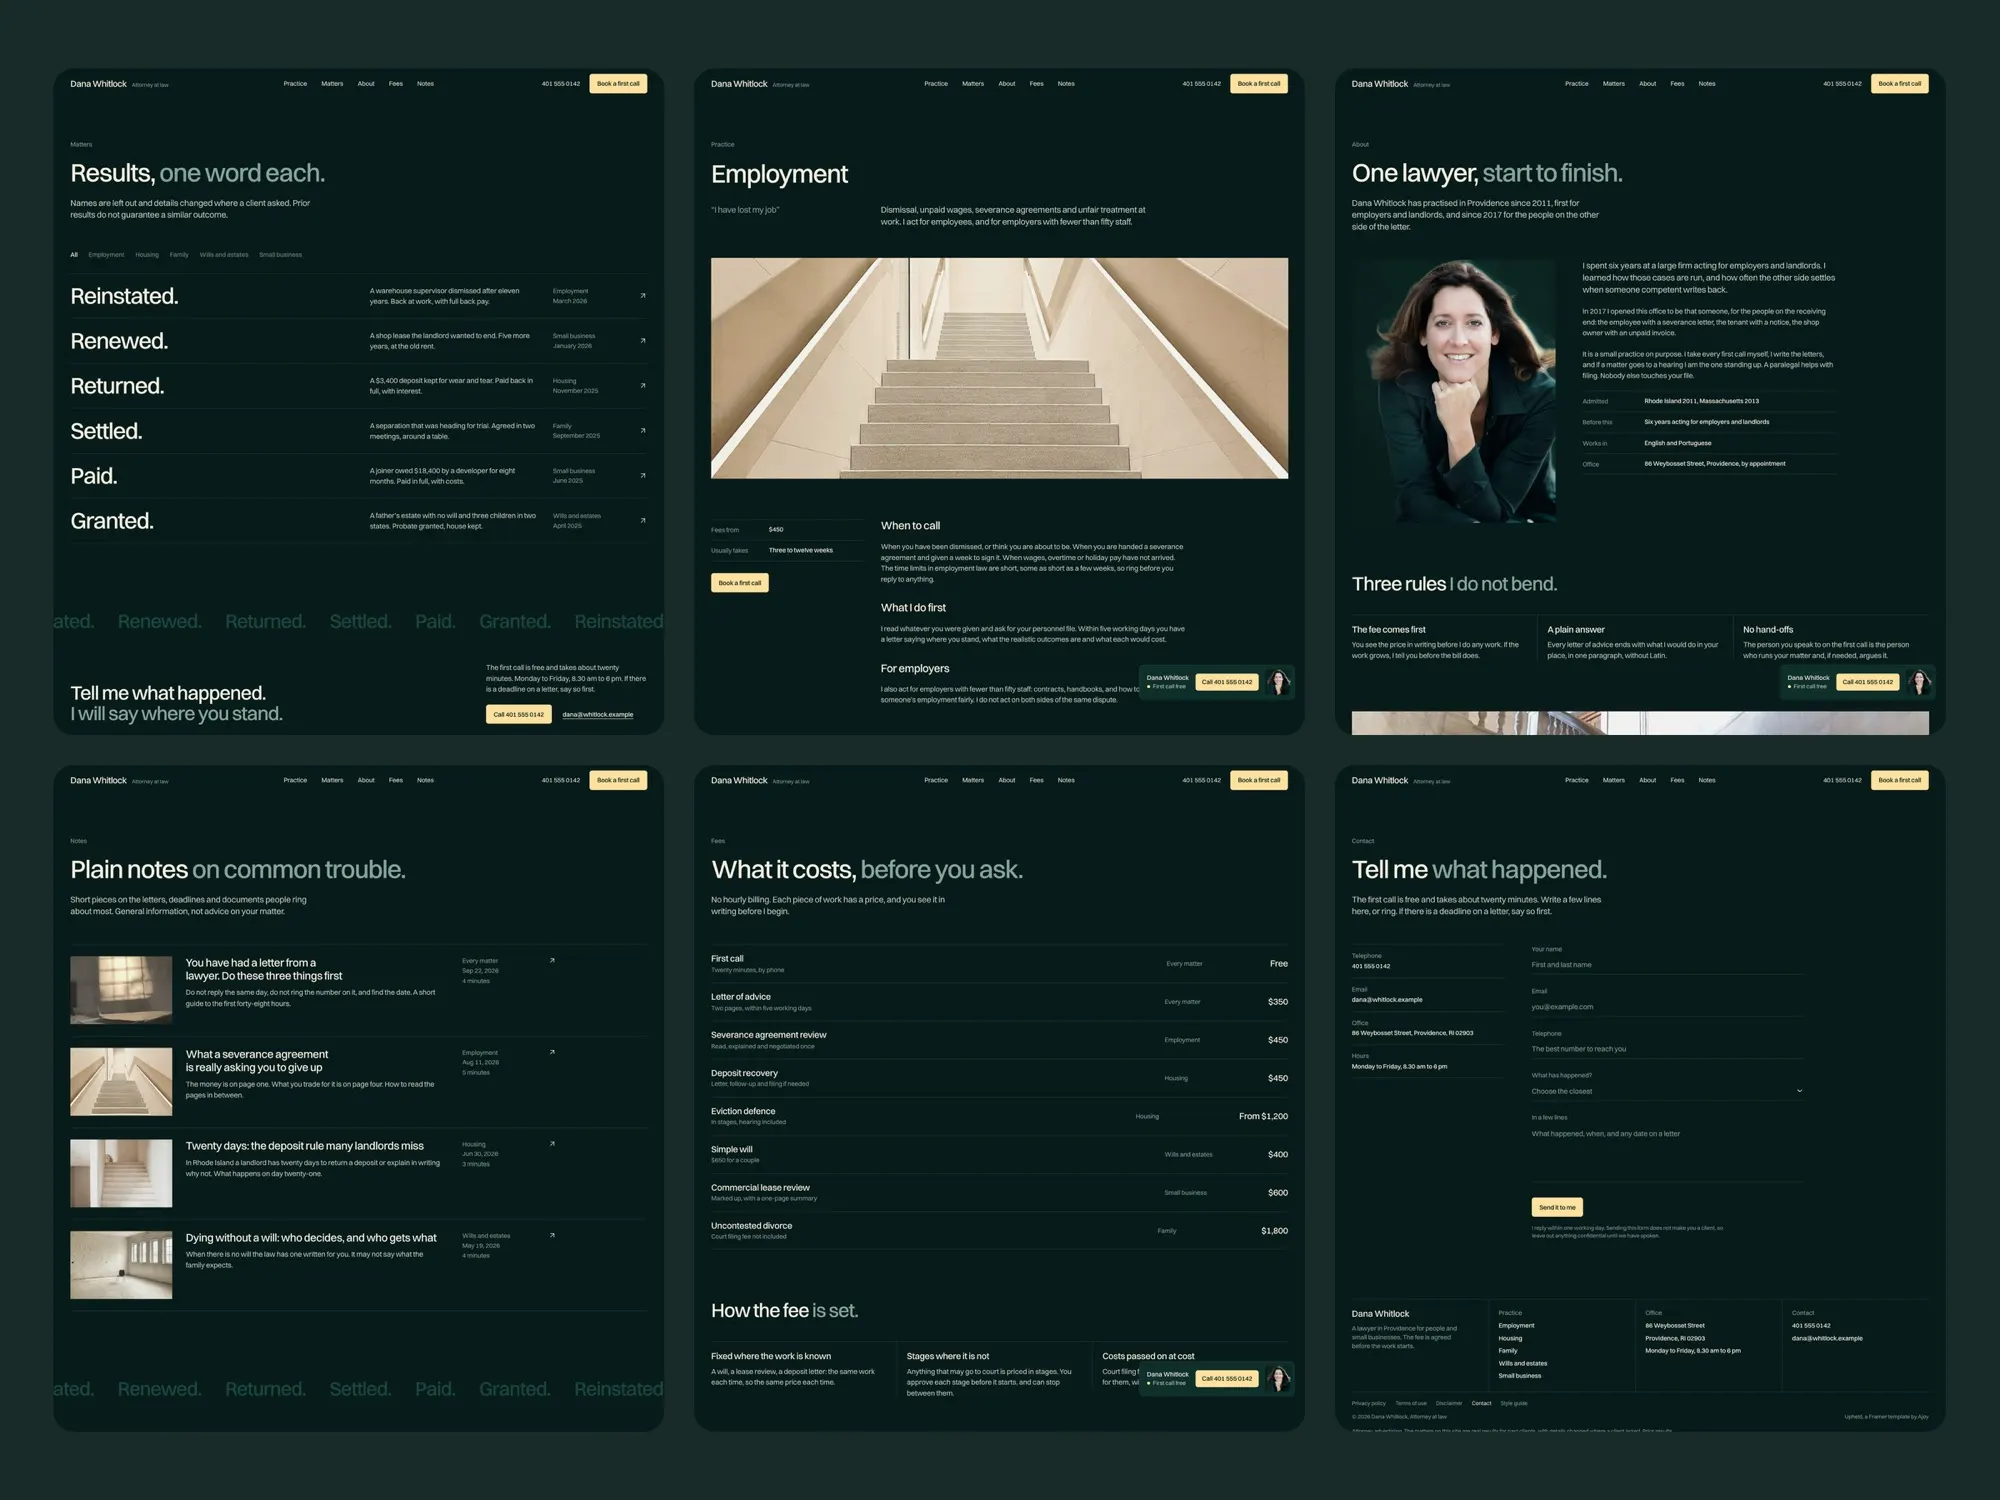Open the letter from a lawyer note thumbnail
This screenshot has width=2000, height=1500.
pyautogui.click(x=121, y=990)
